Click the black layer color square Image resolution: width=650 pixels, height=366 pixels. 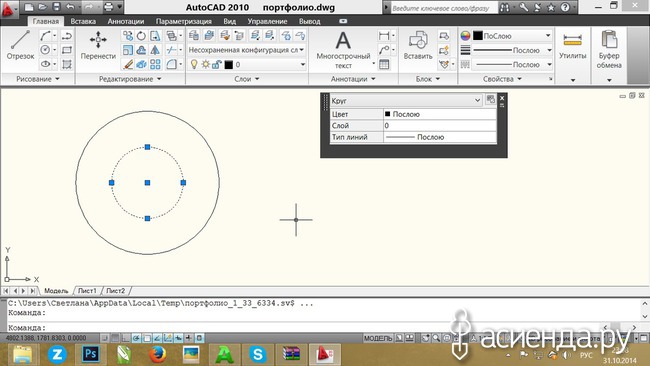point(229,65)
